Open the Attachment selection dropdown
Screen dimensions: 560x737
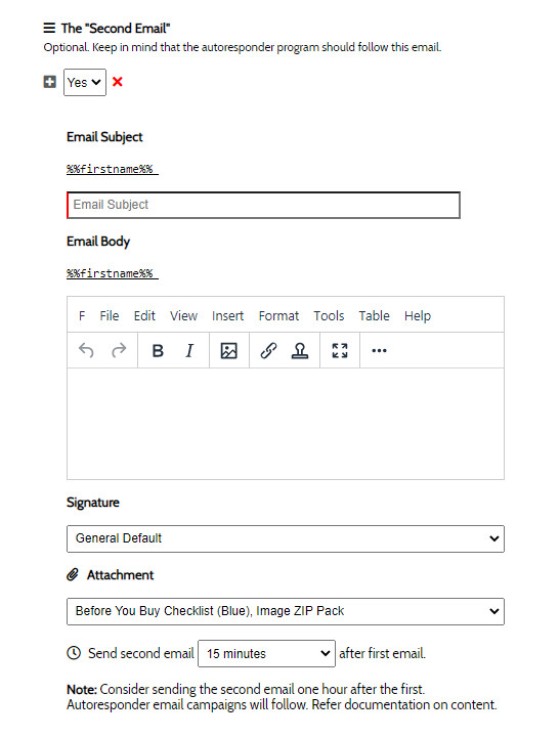tap(285, 612)
